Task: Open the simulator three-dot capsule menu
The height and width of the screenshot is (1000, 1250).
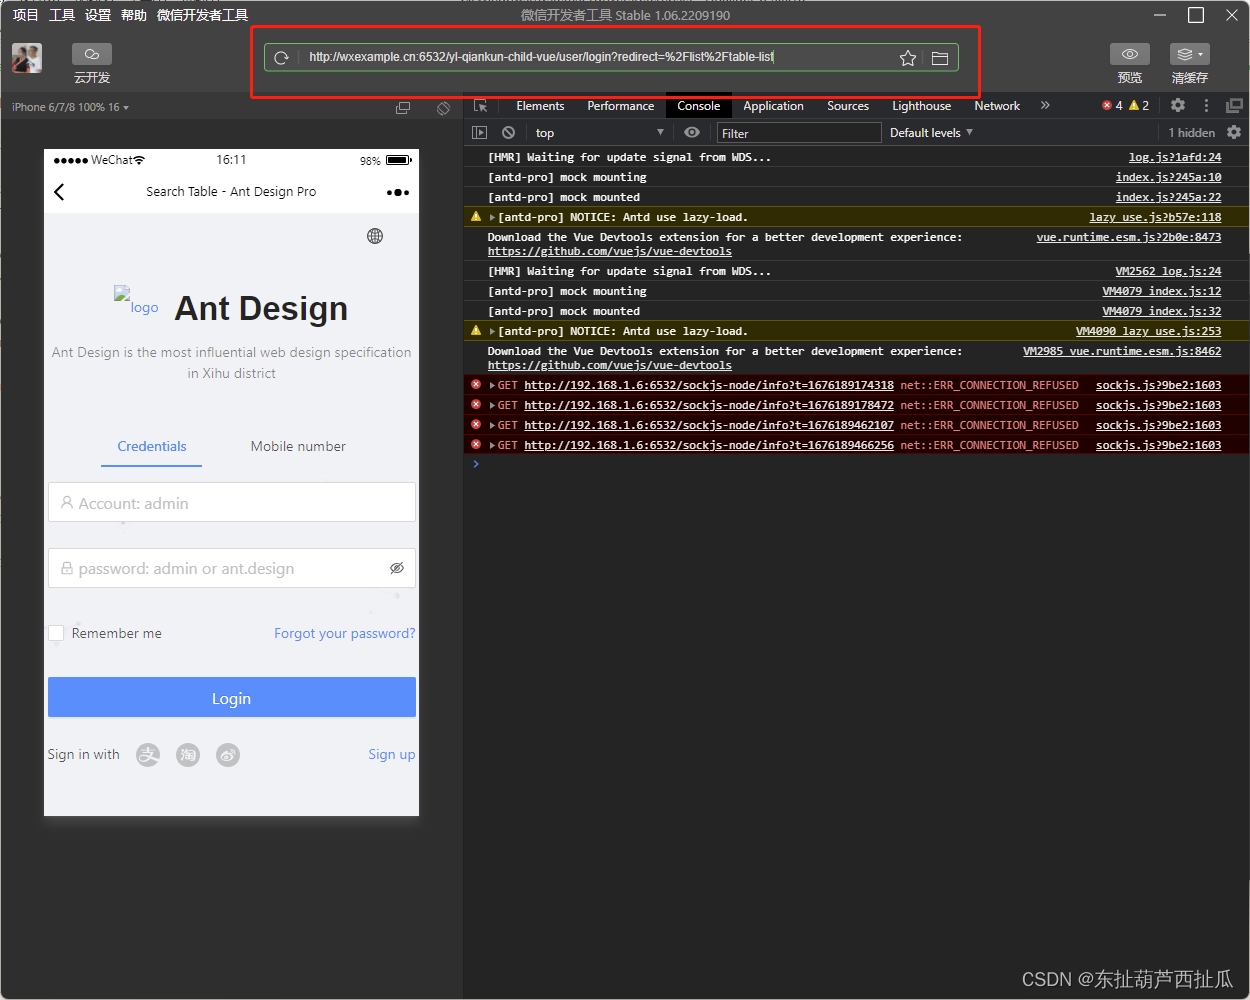Action: (x=398, y=192)
